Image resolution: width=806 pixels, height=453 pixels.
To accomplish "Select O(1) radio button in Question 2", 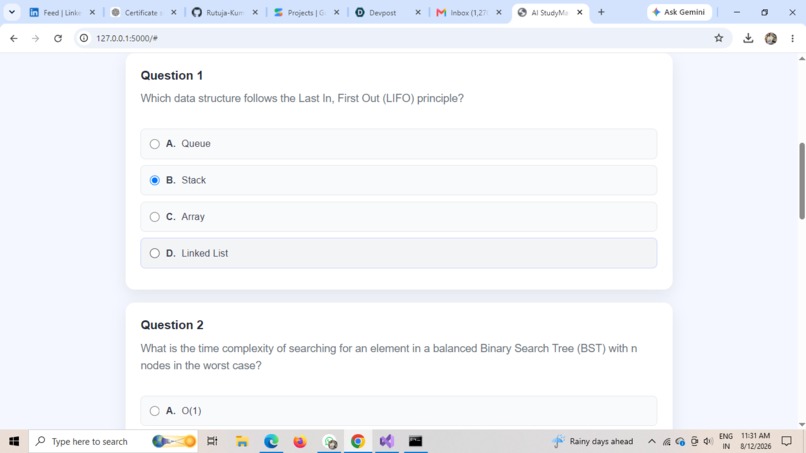I will point(155,411).
